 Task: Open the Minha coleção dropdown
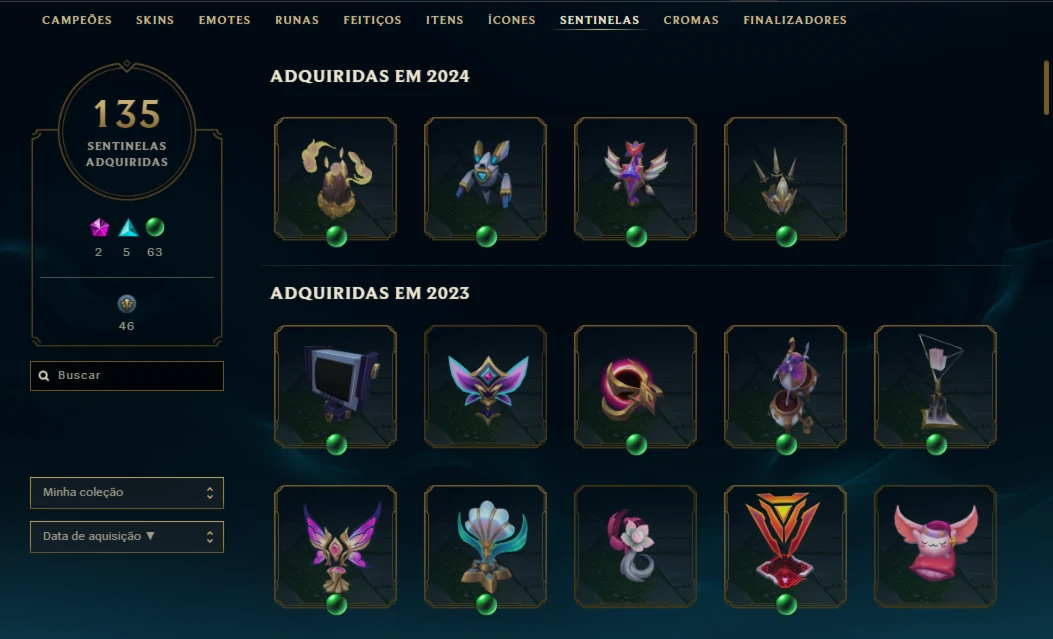point(127,493)
